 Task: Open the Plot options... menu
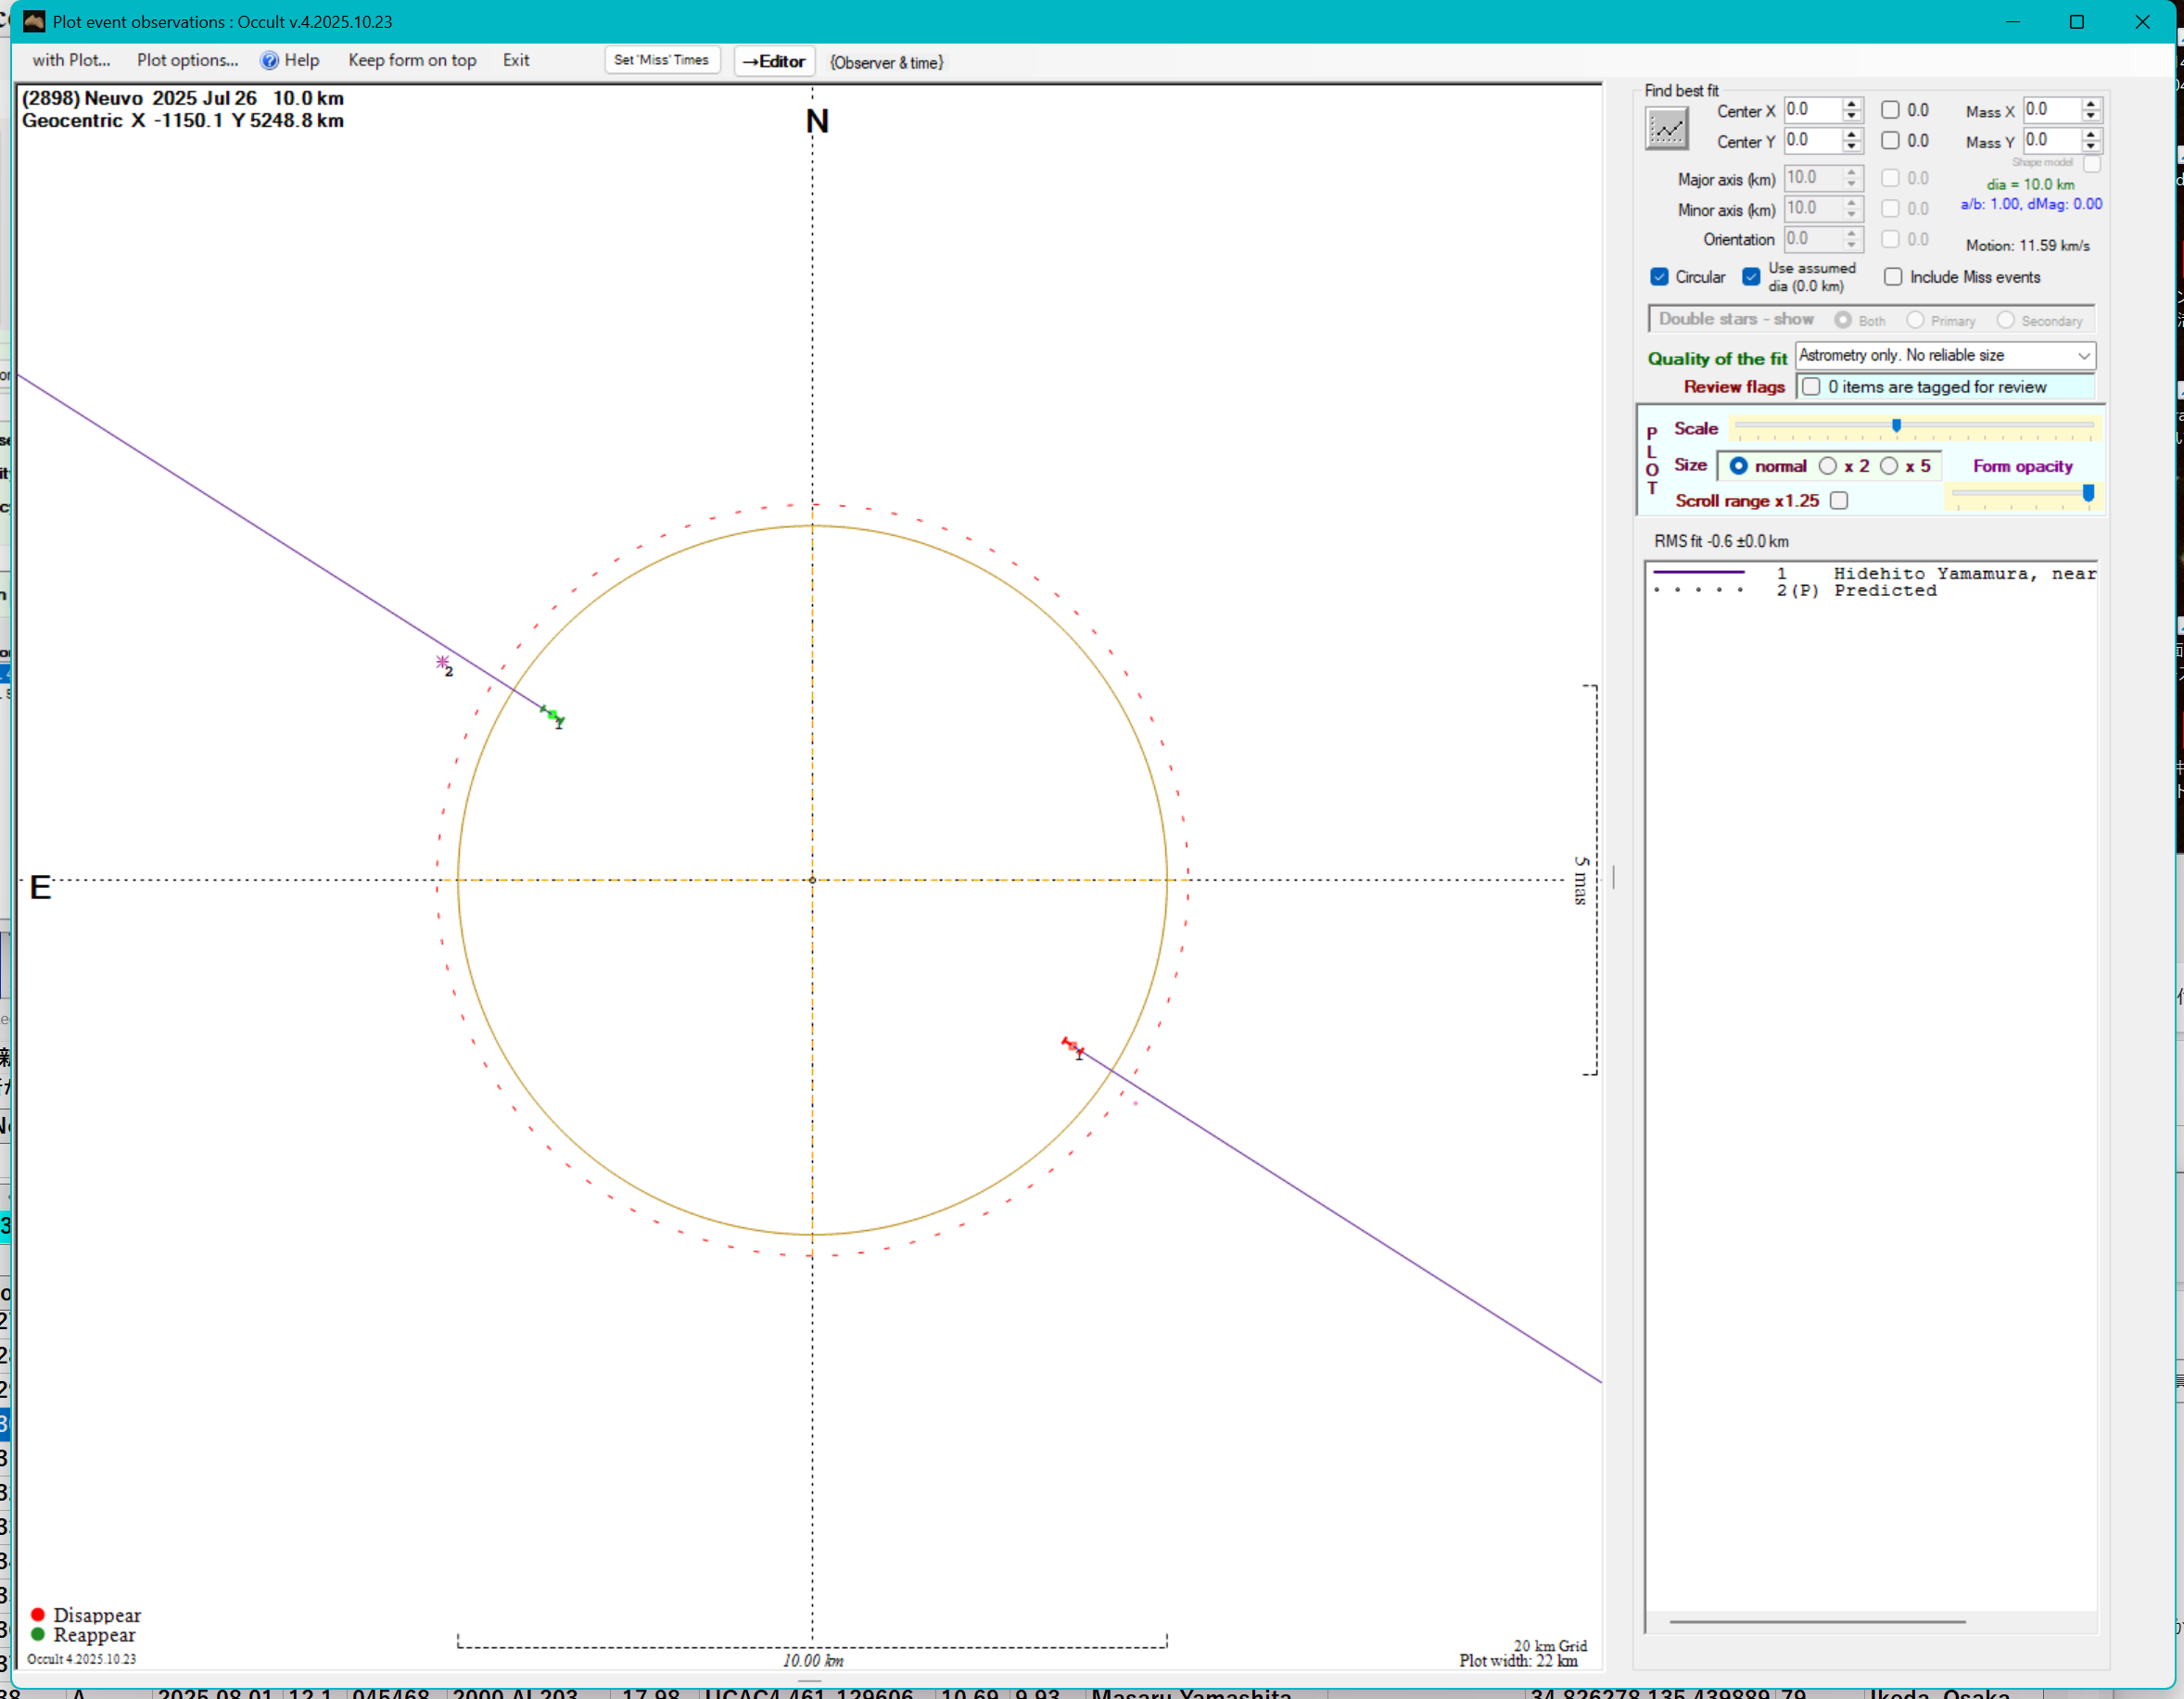(187, 61)
